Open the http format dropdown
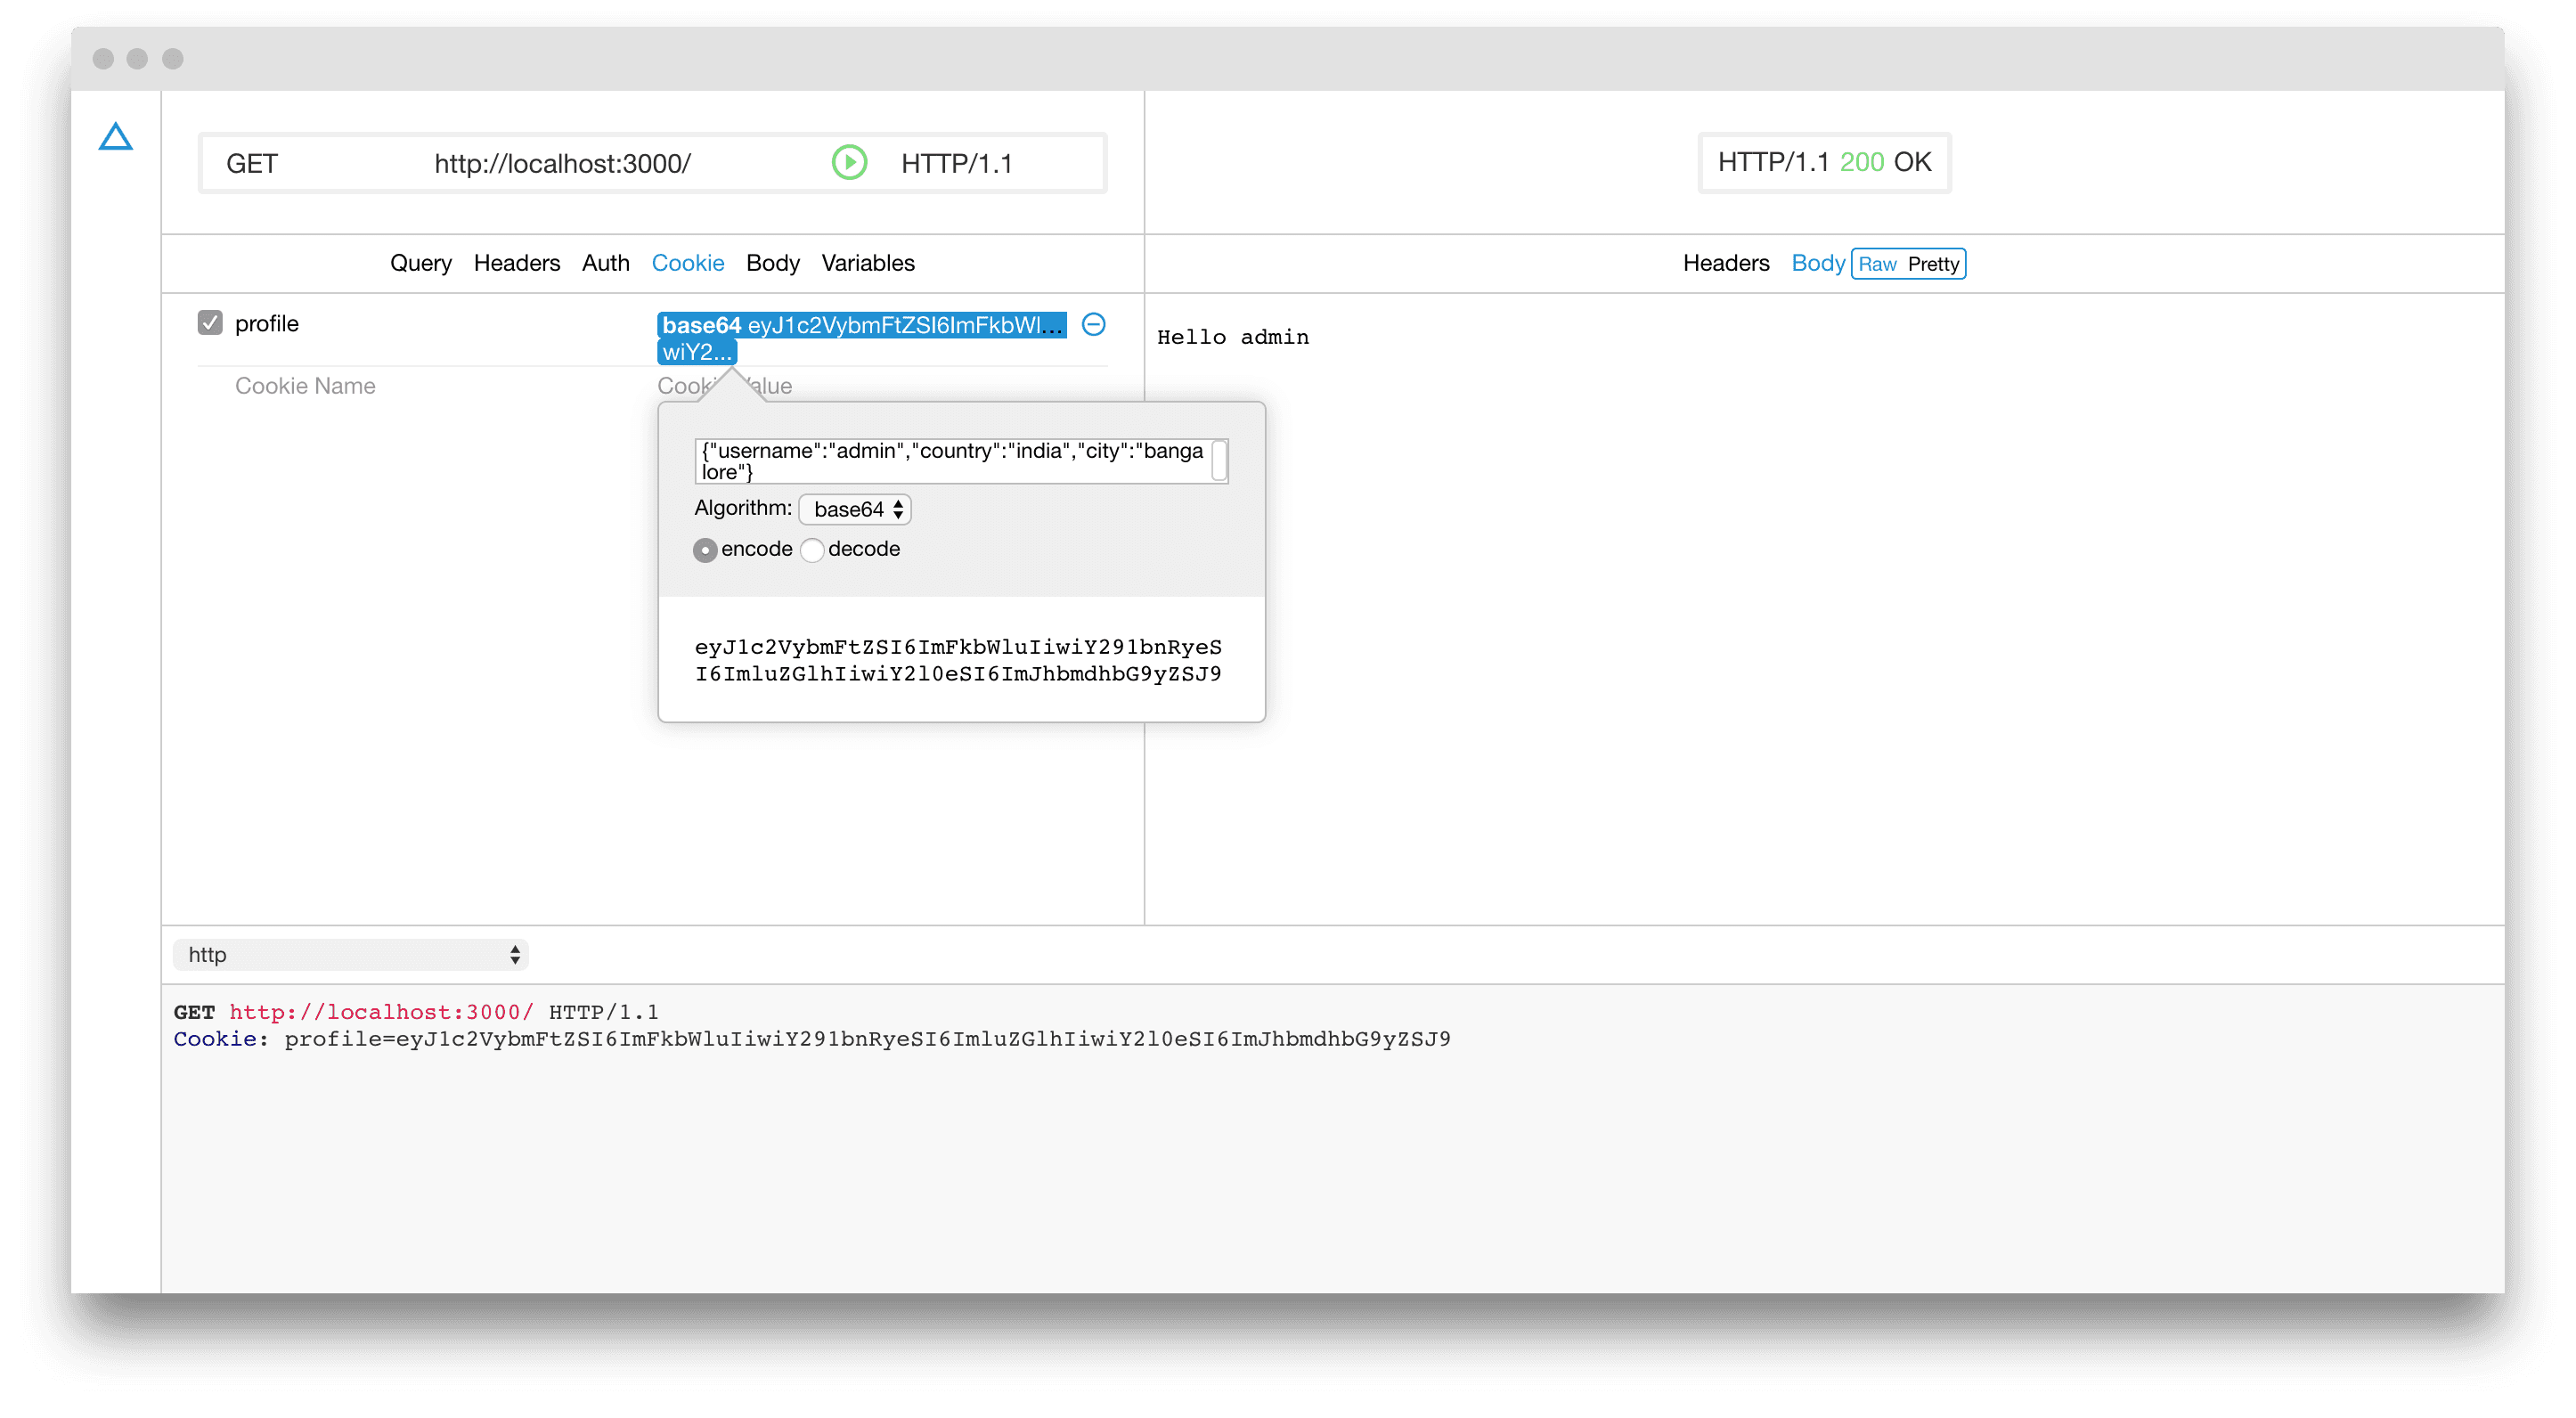Screen dimensions: 2576x1418 point(351,955)
